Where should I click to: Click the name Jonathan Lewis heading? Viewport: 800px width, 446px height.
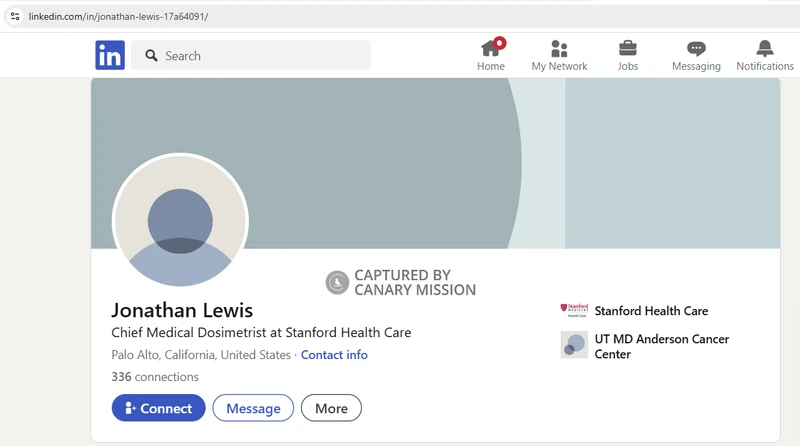point(182,310)
